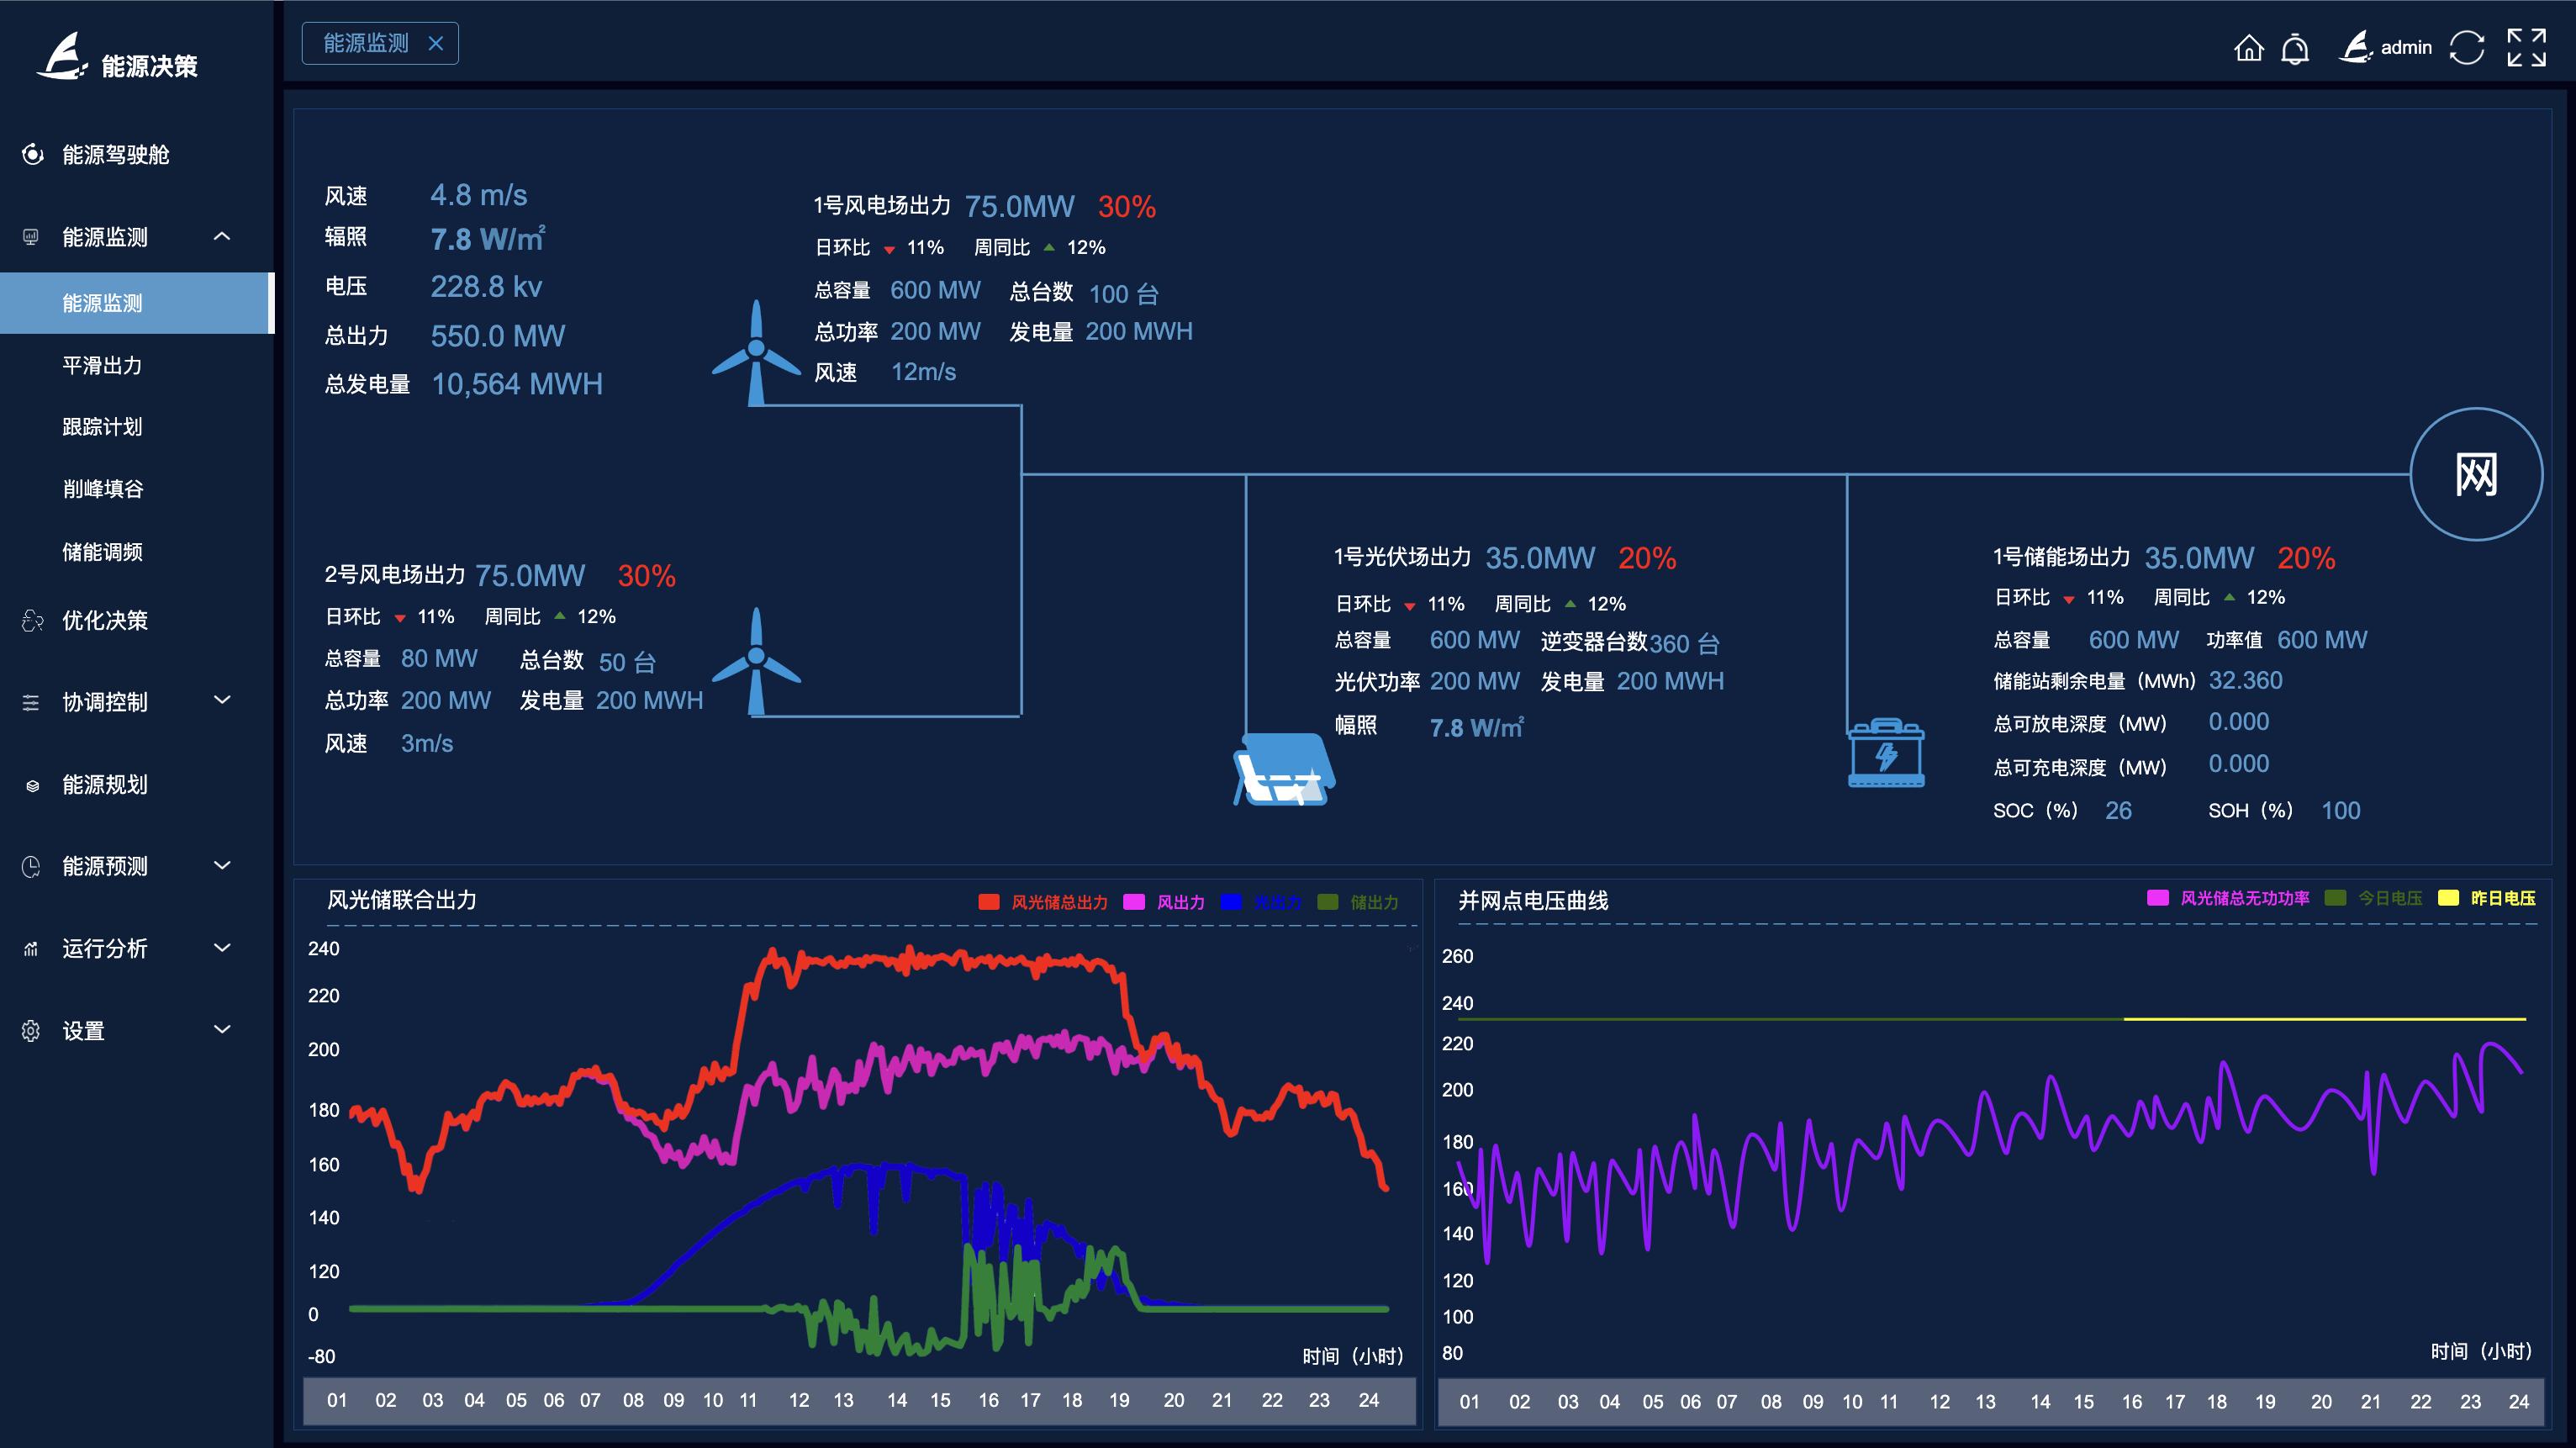Open the notification bell icon
The image size is (2576, 1448).
click(x=2295, y=48)
